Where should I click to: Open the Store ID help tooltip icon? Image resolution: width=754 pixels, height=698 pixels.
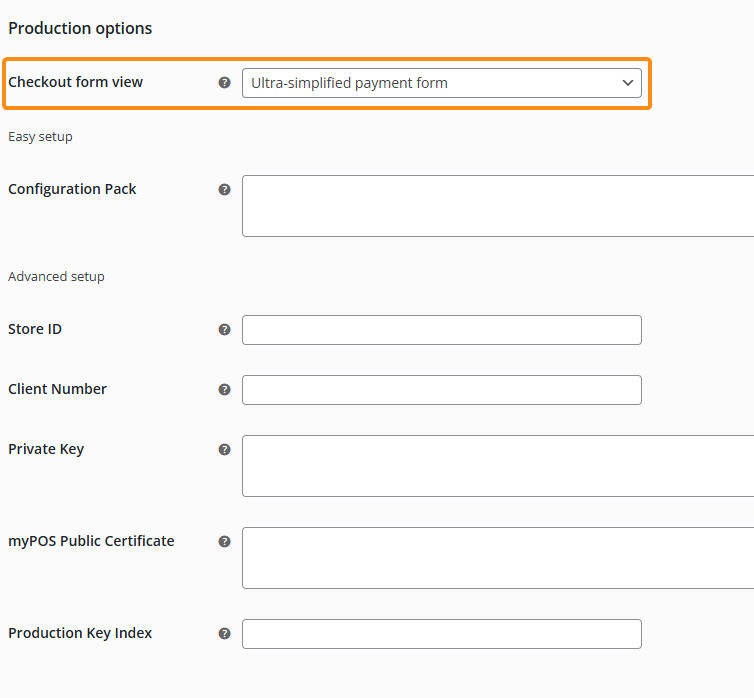224,329
